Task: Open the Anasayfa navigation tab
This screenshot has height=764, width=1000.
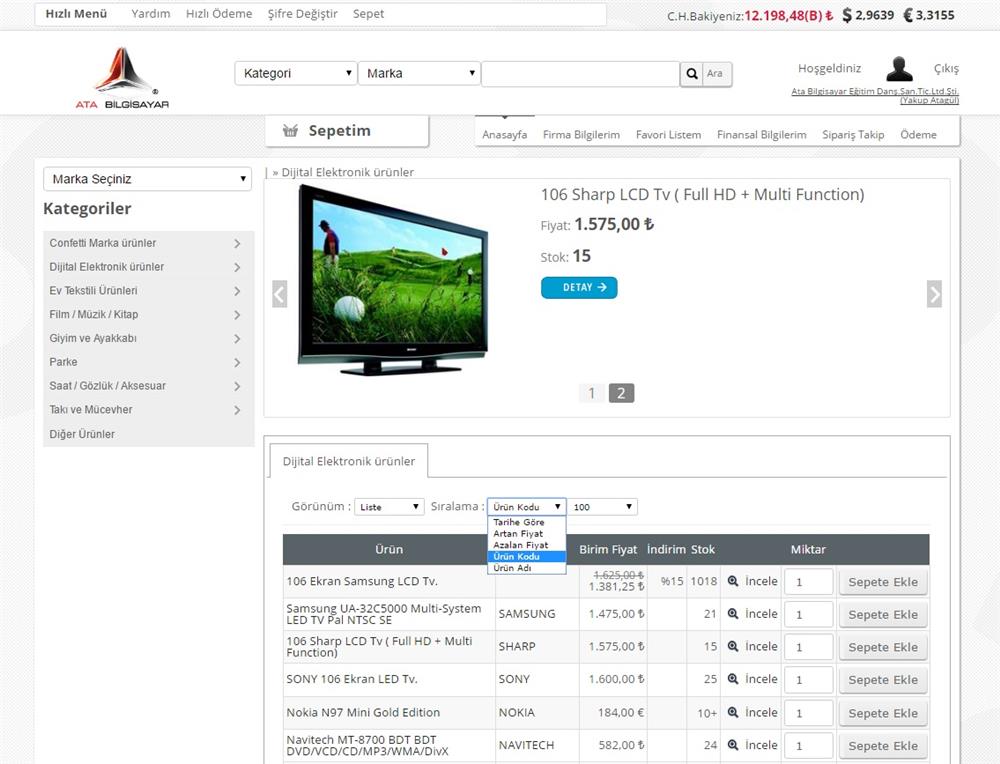Action: click(x=504, y=135)
